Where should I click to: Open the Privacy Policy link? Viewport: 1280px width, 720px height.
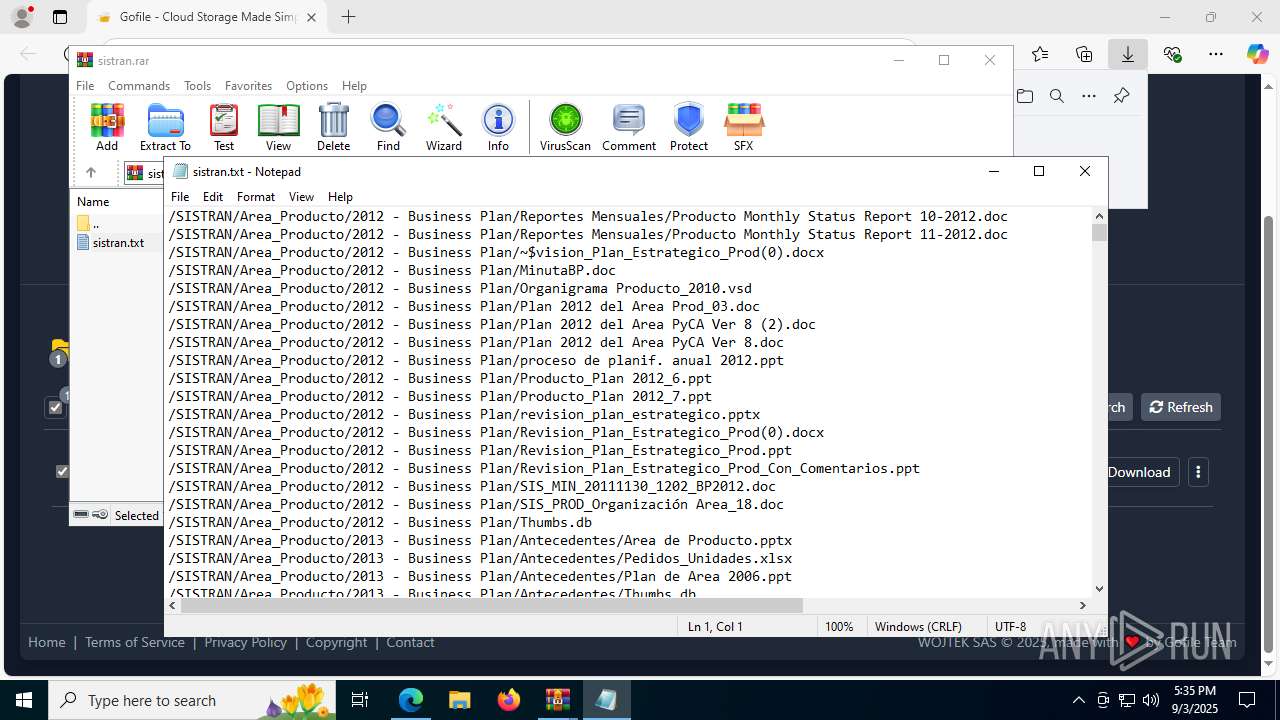pyautogui.click(x=245, y=642)
